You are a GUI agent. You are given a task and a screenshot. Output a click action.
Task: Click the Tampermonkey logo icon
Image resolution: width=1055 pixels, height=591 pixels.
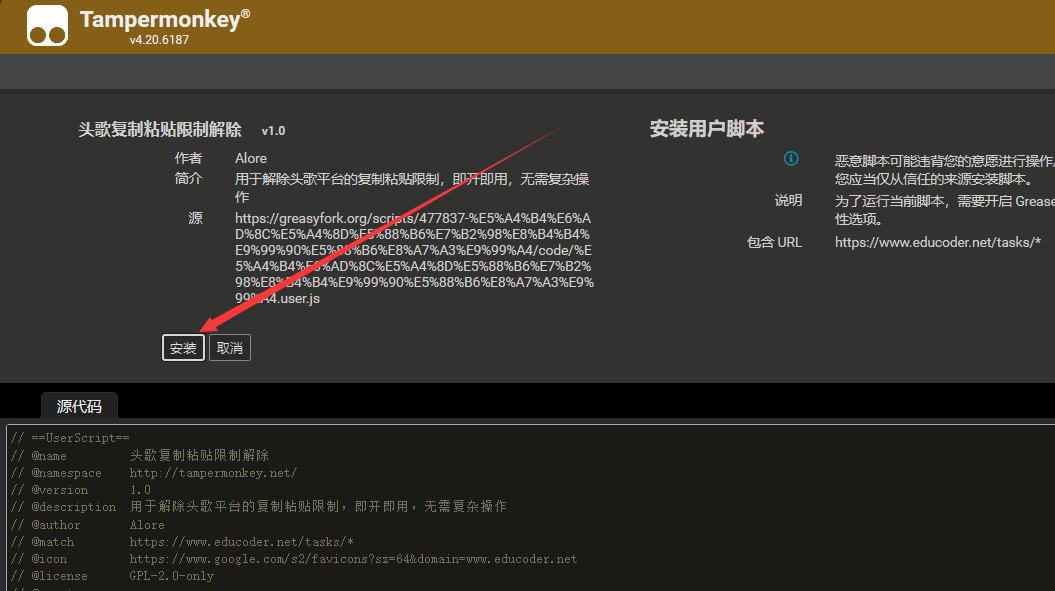[47, 26]
